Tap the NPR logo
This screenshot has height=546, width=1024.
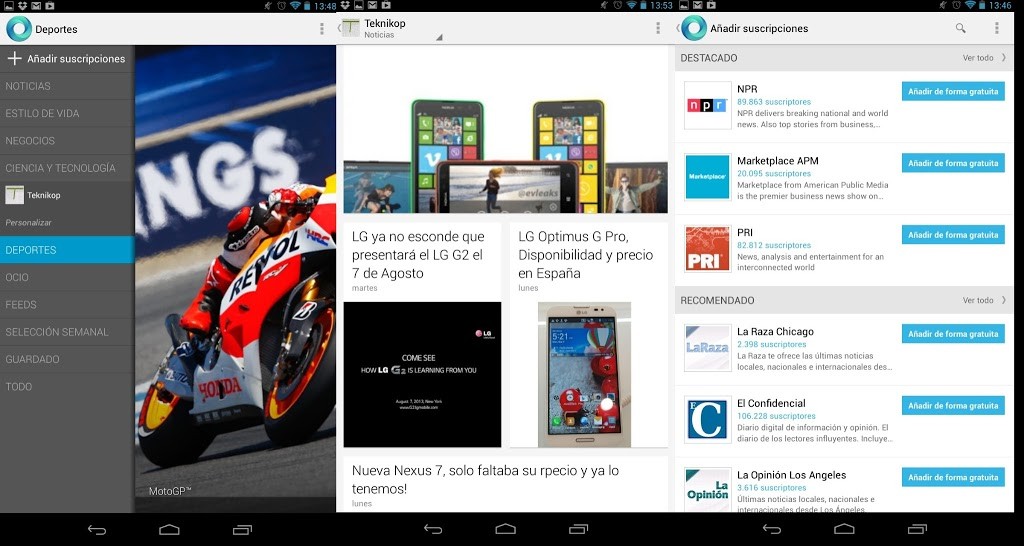707,105
